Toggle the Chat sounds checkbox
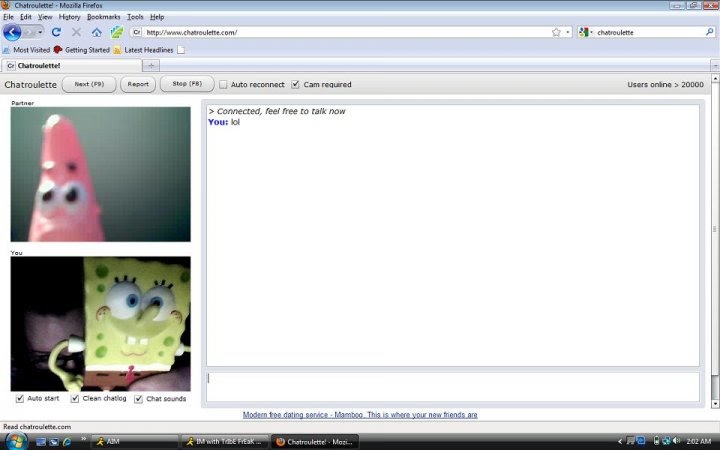Screen dimensions: 720x450 138,399
